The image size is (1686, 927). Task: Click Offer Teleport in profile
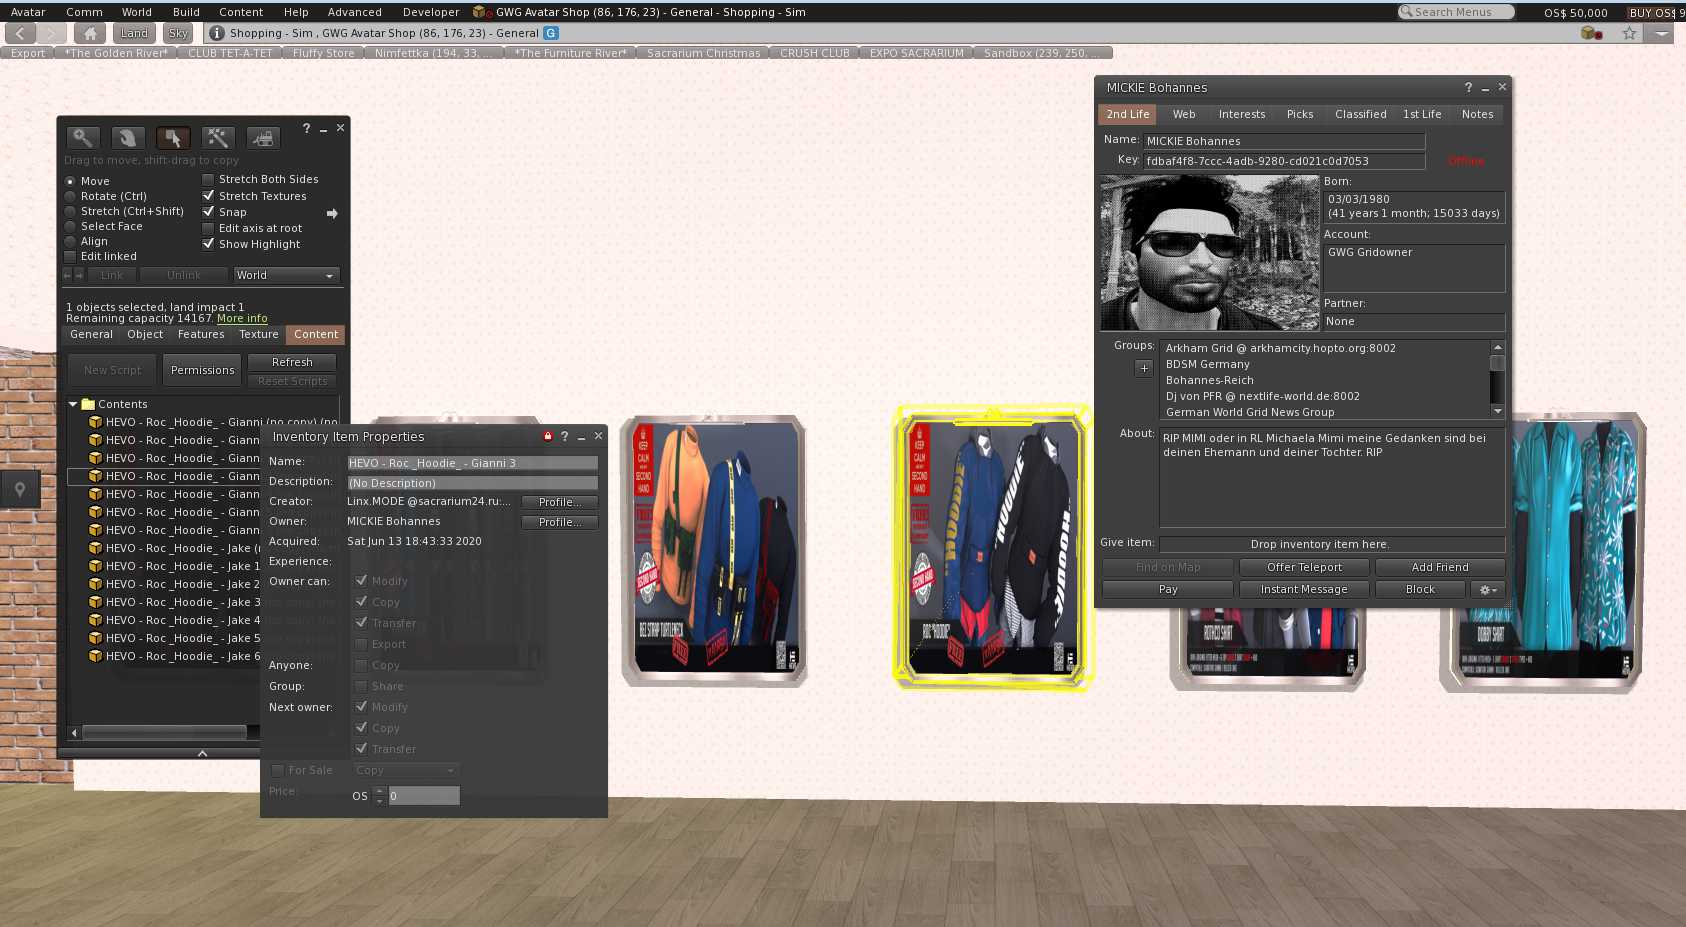click(1304, 567)
